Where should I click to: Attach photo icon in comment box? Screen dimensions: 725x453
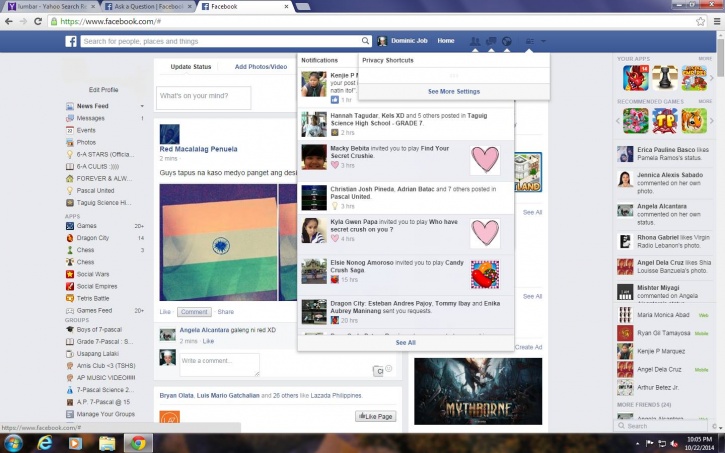378,371
